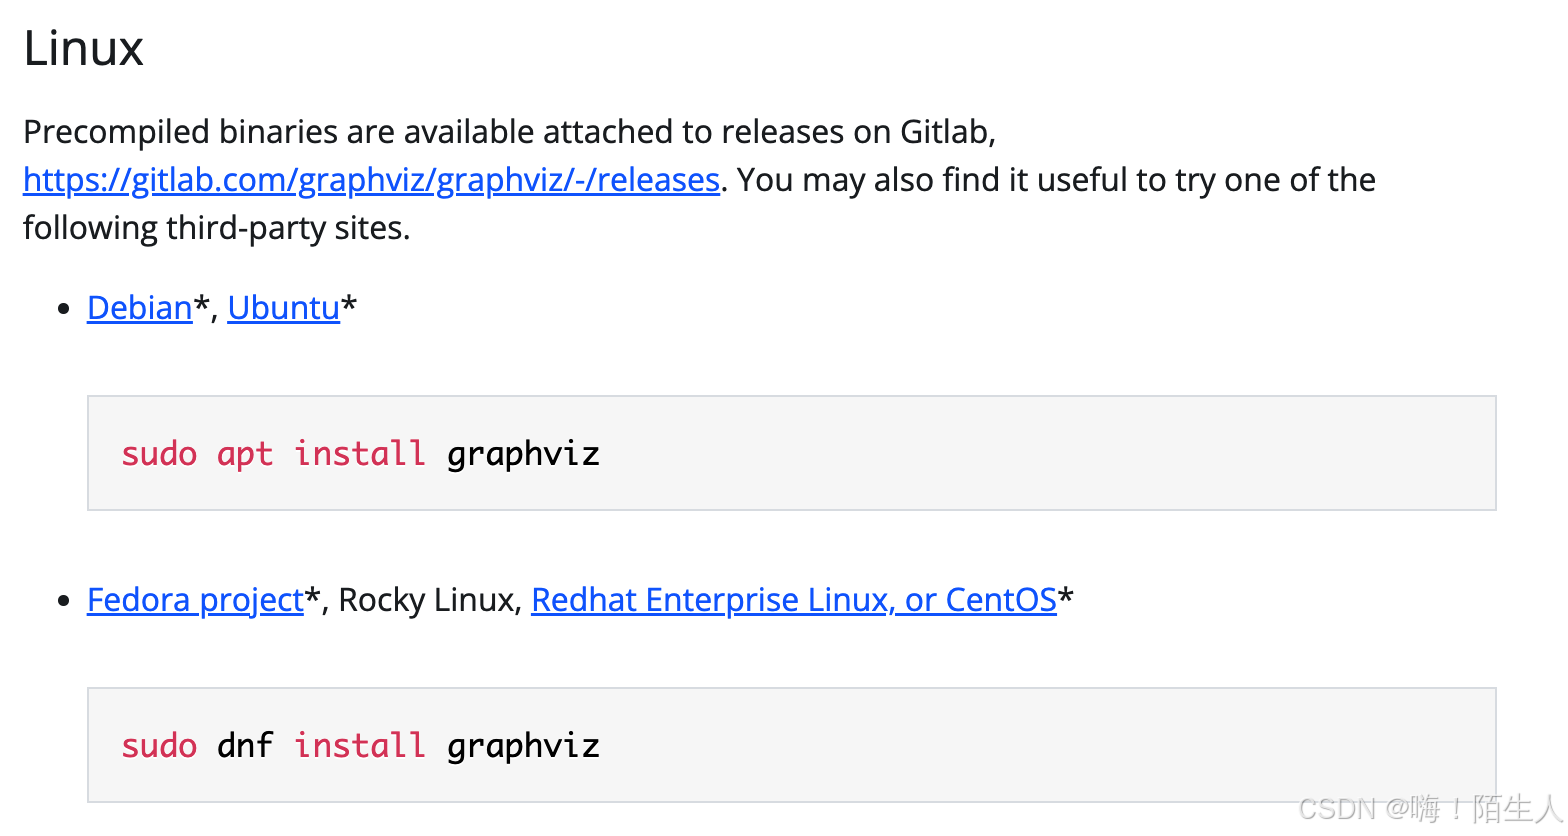The width and height of the screenshot is (1568, 836).
Task: Open Redhat Enterprise Linux, or CentOS link
Action: [x=793, y=600]
